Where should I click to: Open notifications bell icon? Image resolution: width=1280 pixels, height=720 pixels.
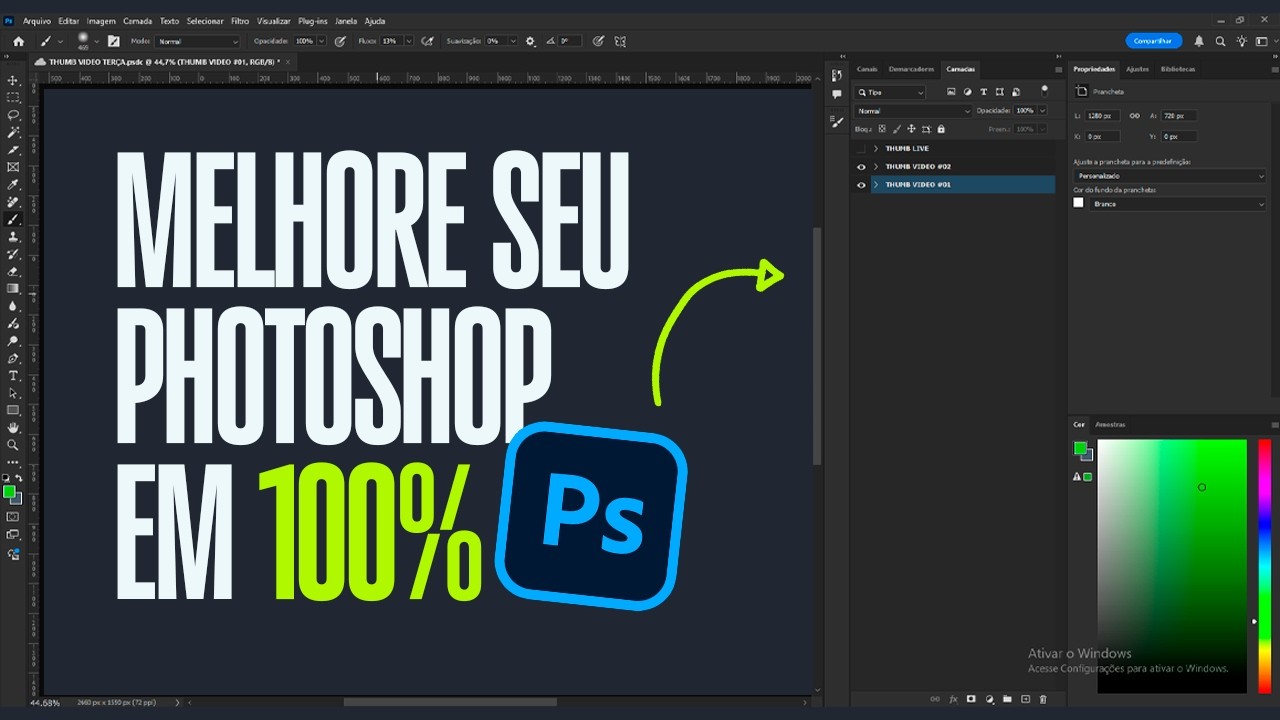pyautogui.click(x=1199, y=41)
